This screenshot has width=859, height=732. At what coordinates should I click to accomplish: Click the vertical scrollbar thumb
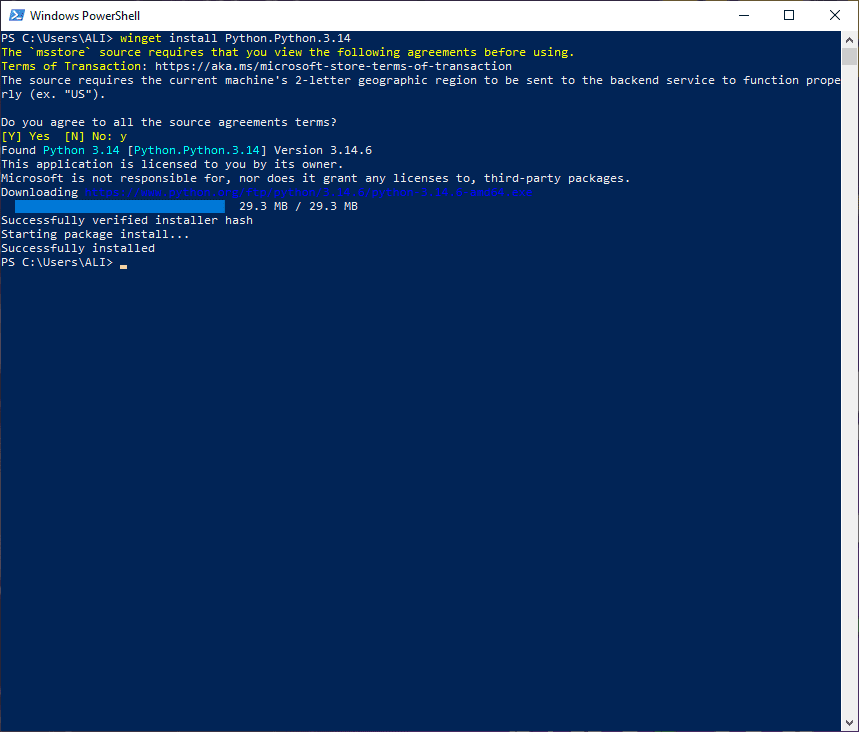click(849, 56)
